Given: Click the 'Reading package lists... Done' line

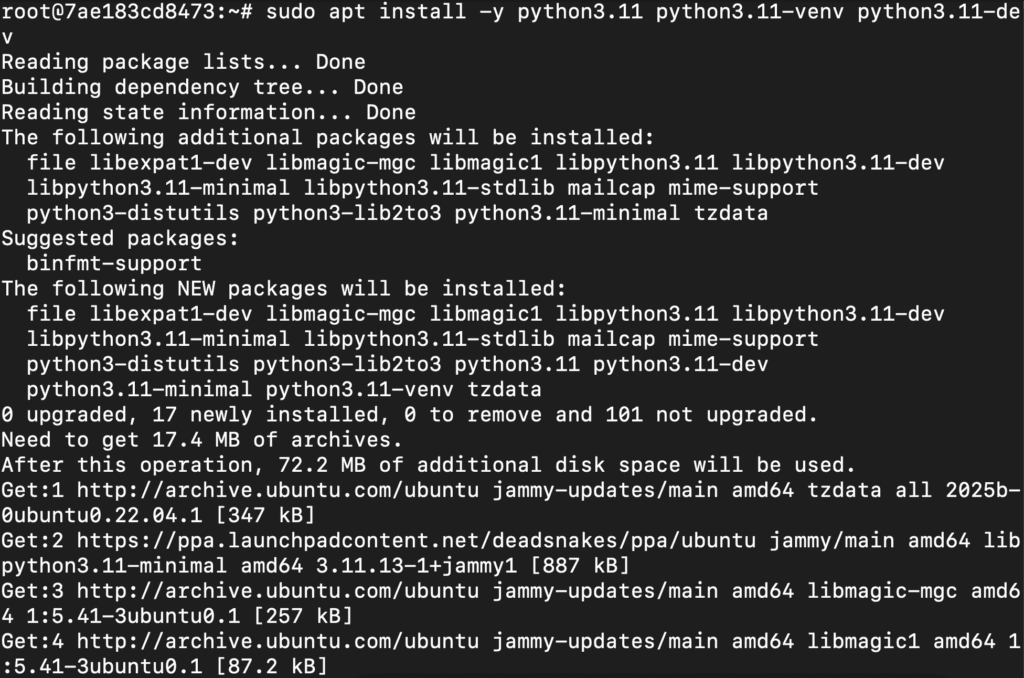Looking at the screenshot, I should [x=184, y=62].
